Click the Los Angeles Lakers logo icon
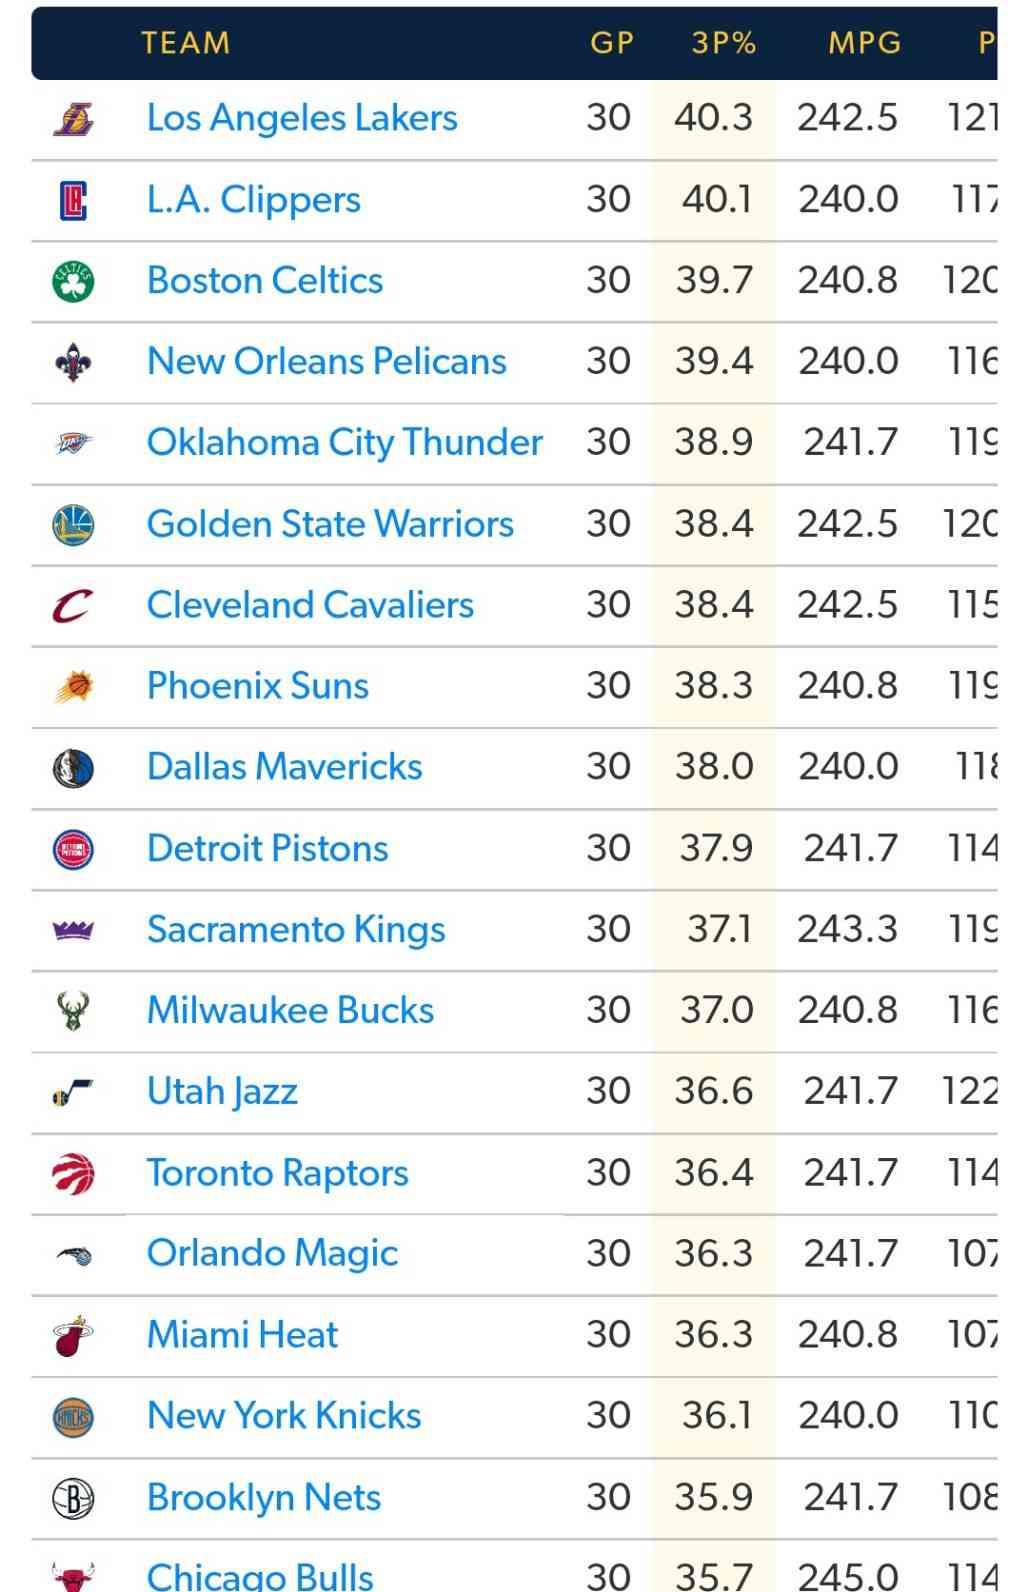1028x1592 pixels. pos(73,119)
